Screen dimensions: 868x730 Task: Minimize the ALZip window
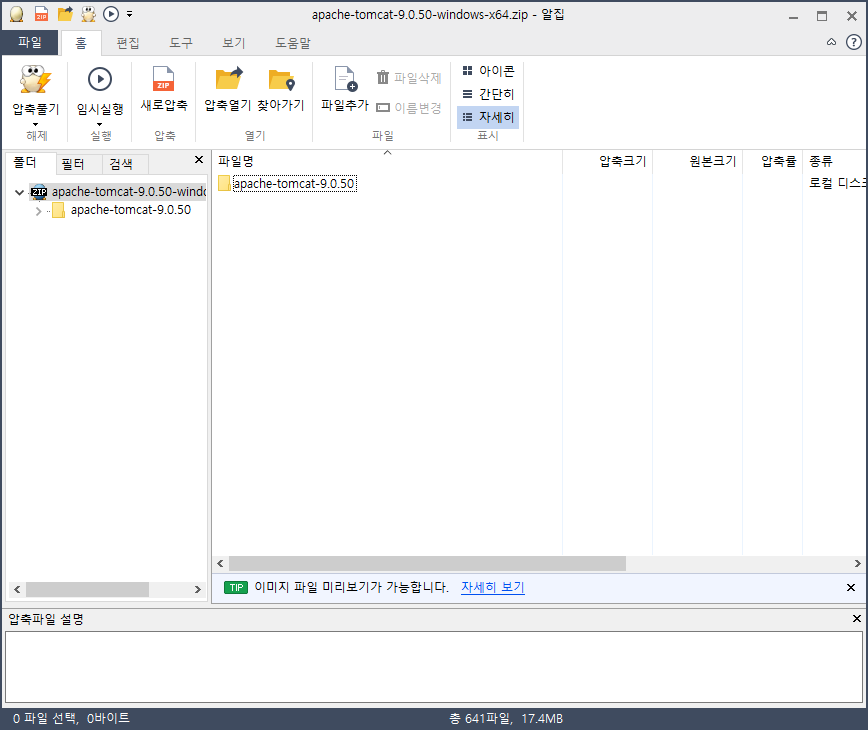(x=793, y=17)
